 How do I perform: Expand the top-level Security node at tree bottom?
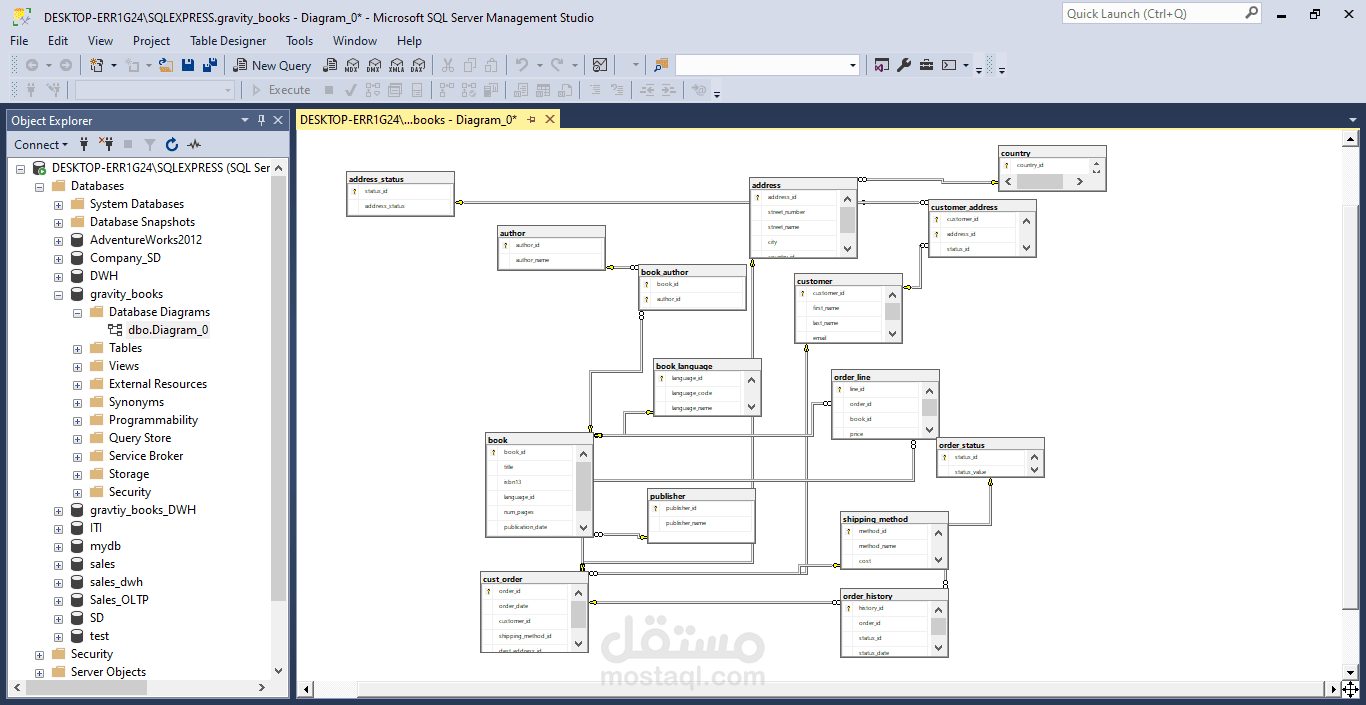point(40,654)
